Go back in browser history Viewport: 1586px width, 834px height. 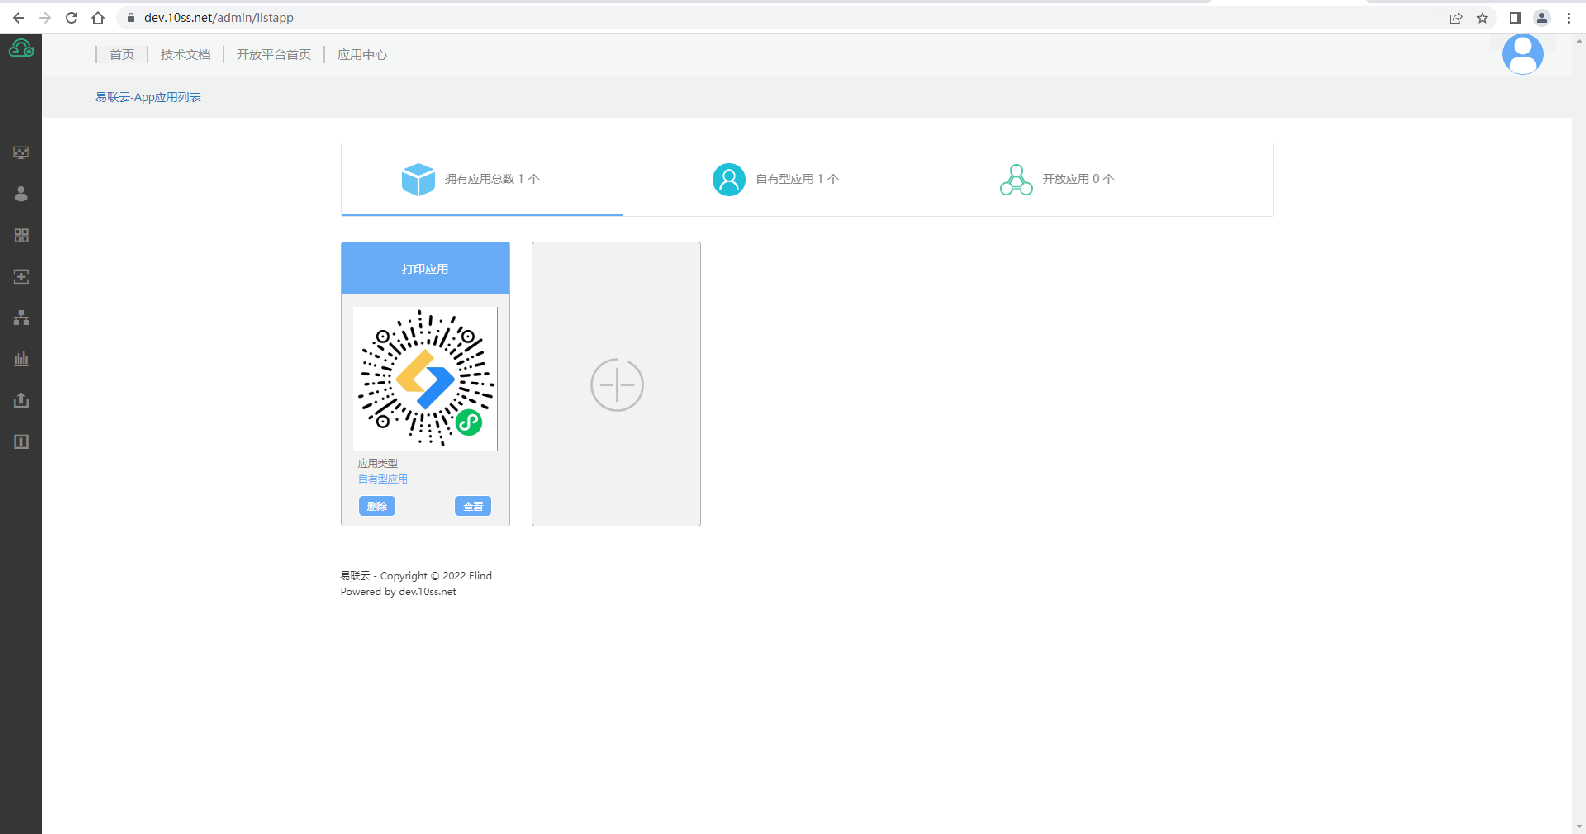pyautogui.click(x=18, y=18)
